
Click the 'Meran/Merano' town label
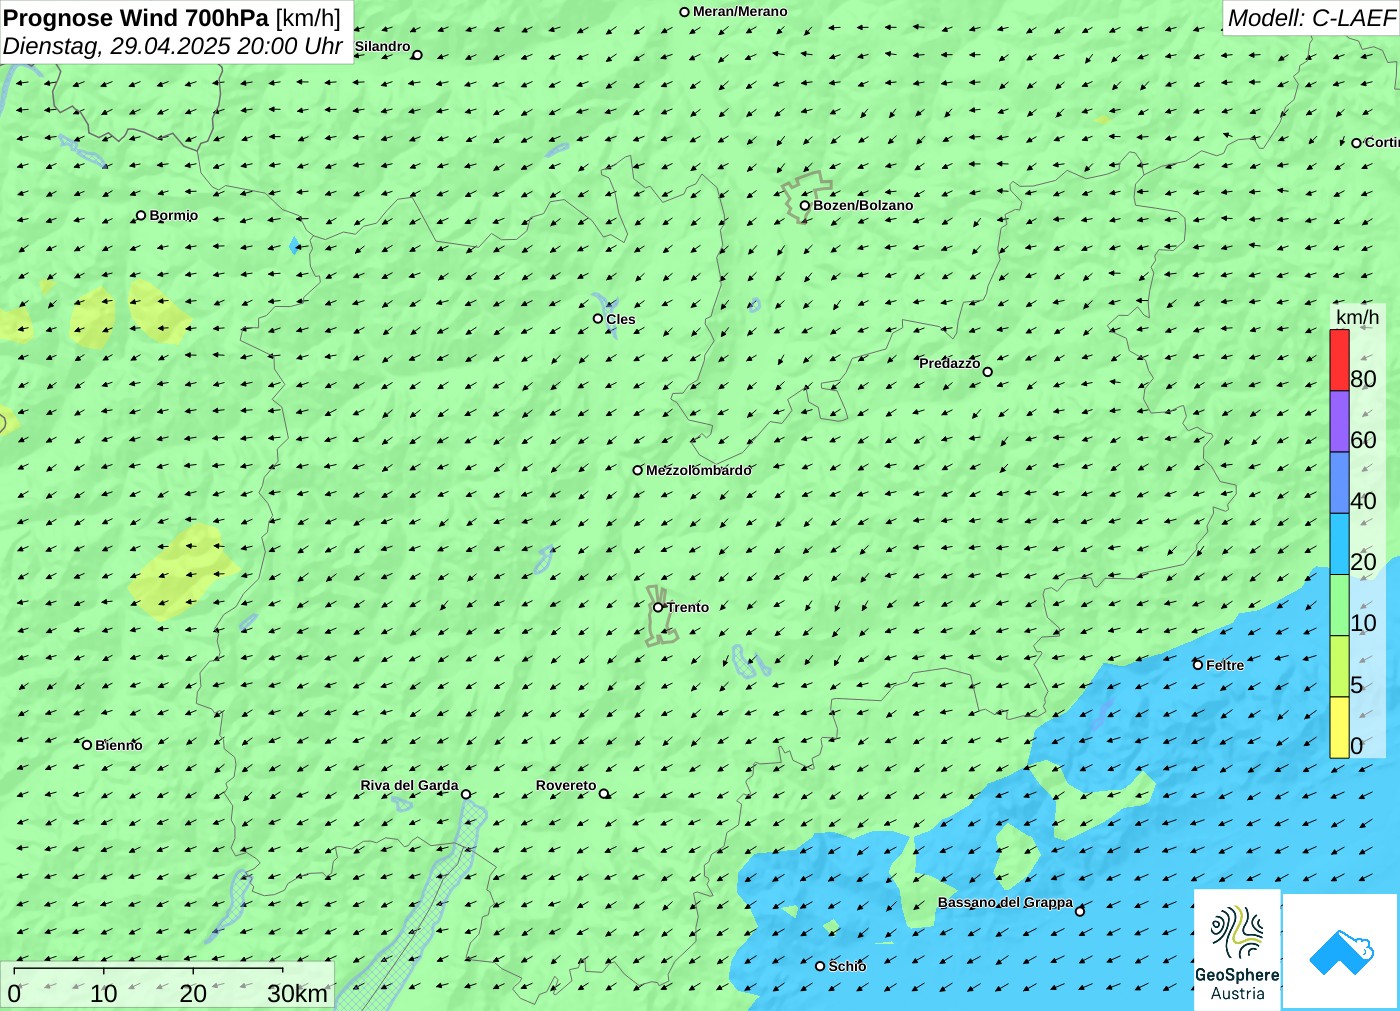(740, 11)
